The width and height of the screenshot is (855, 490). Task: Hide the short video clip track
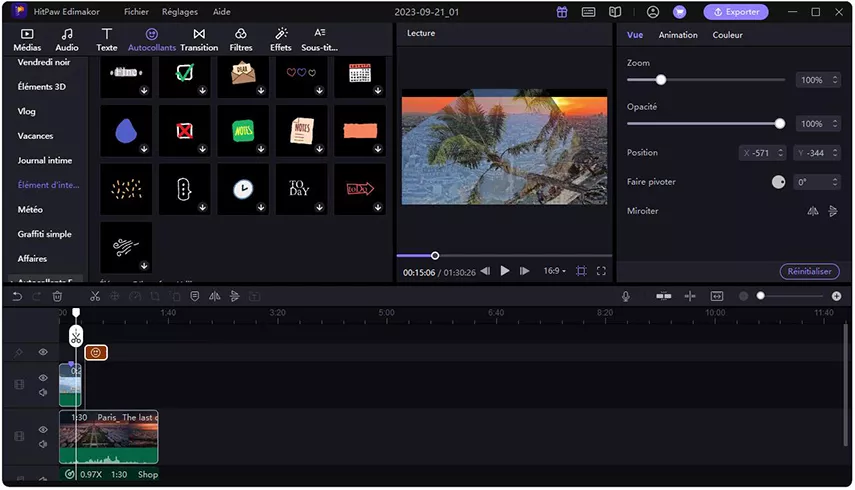43,378
